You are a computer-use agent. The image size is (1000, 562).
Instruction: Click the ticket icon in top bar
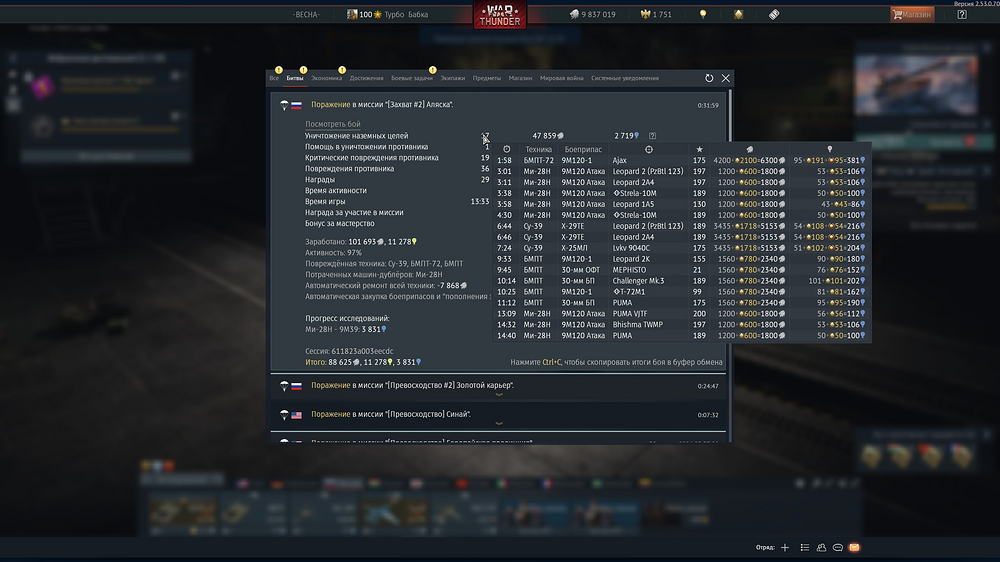(x=774, y=15)
